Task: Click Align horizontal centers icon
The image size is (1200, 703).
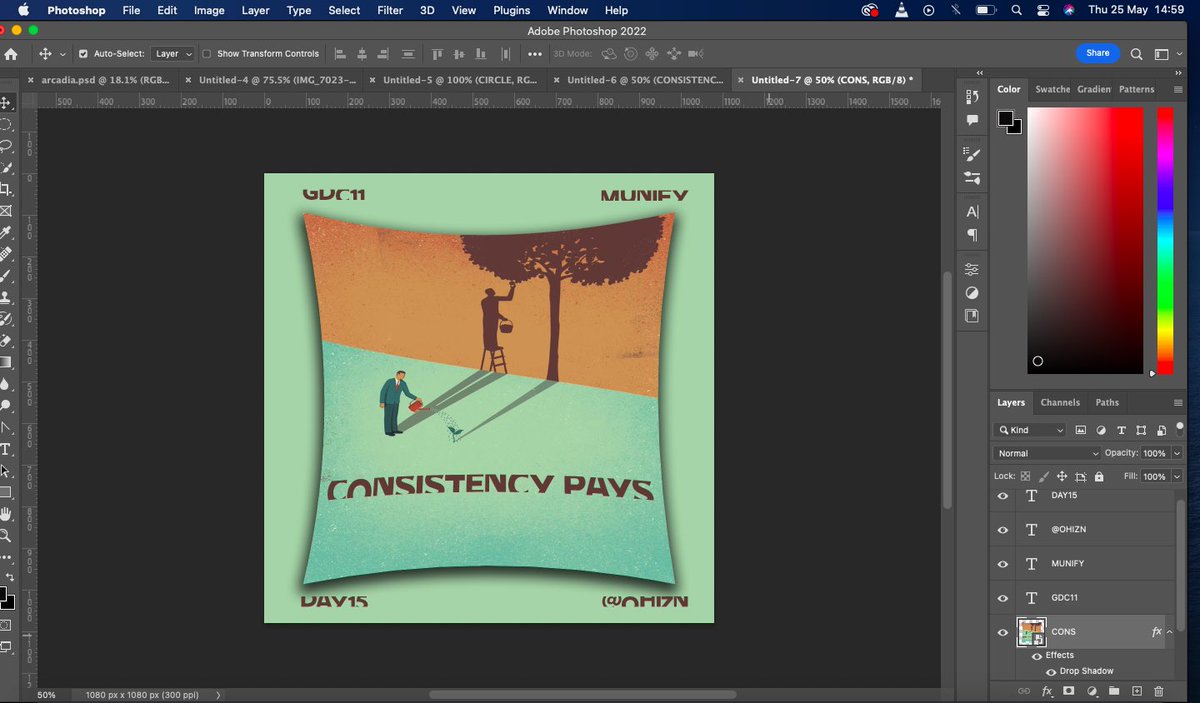Action: point(362,54)
